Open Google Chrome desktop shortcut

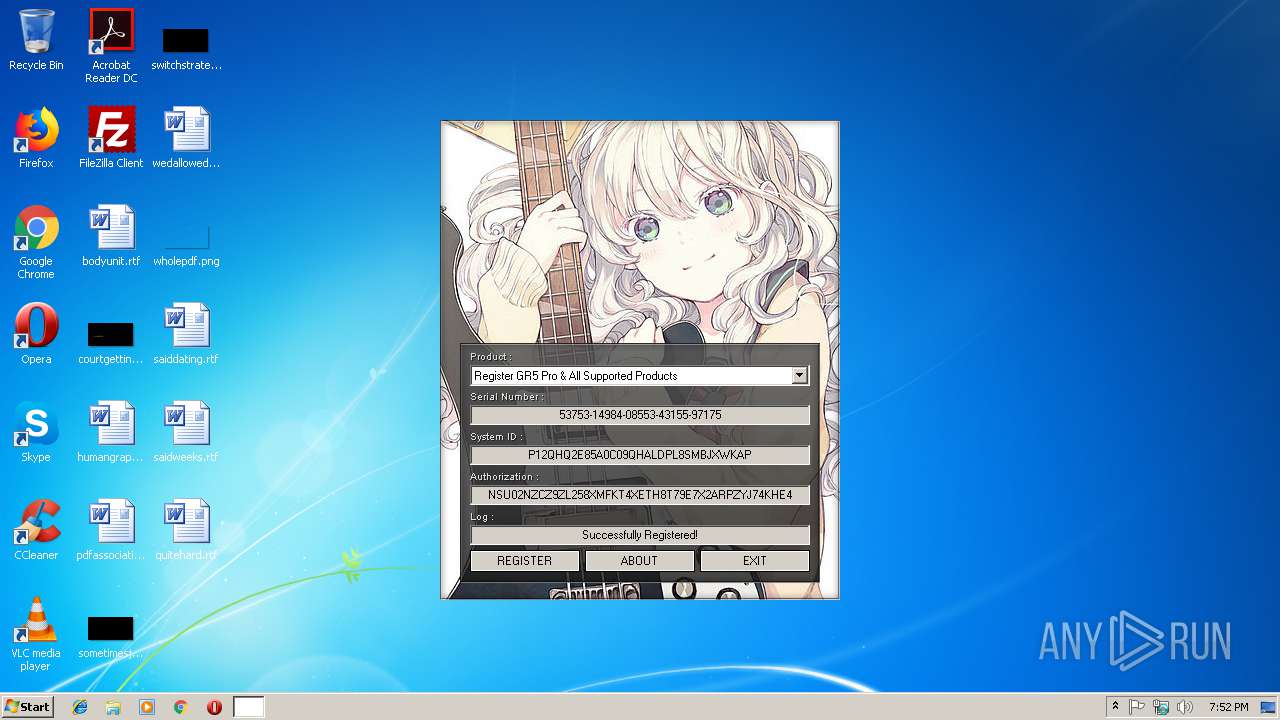coord(36,242)
